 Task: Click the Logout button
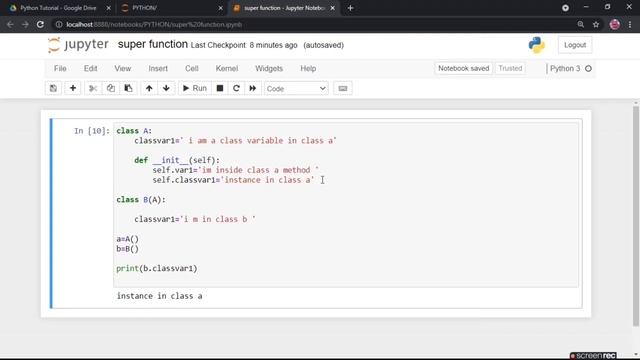click(x=575, y=45)
